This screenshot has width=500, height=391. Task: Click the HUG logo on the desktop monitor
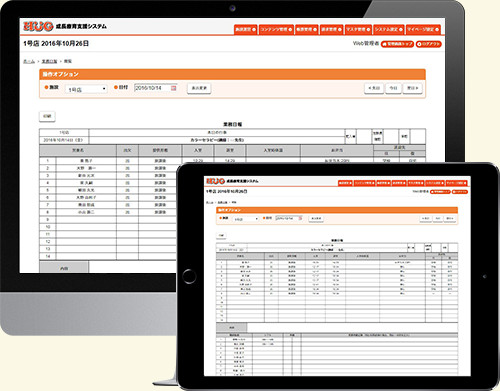point(38,26)
